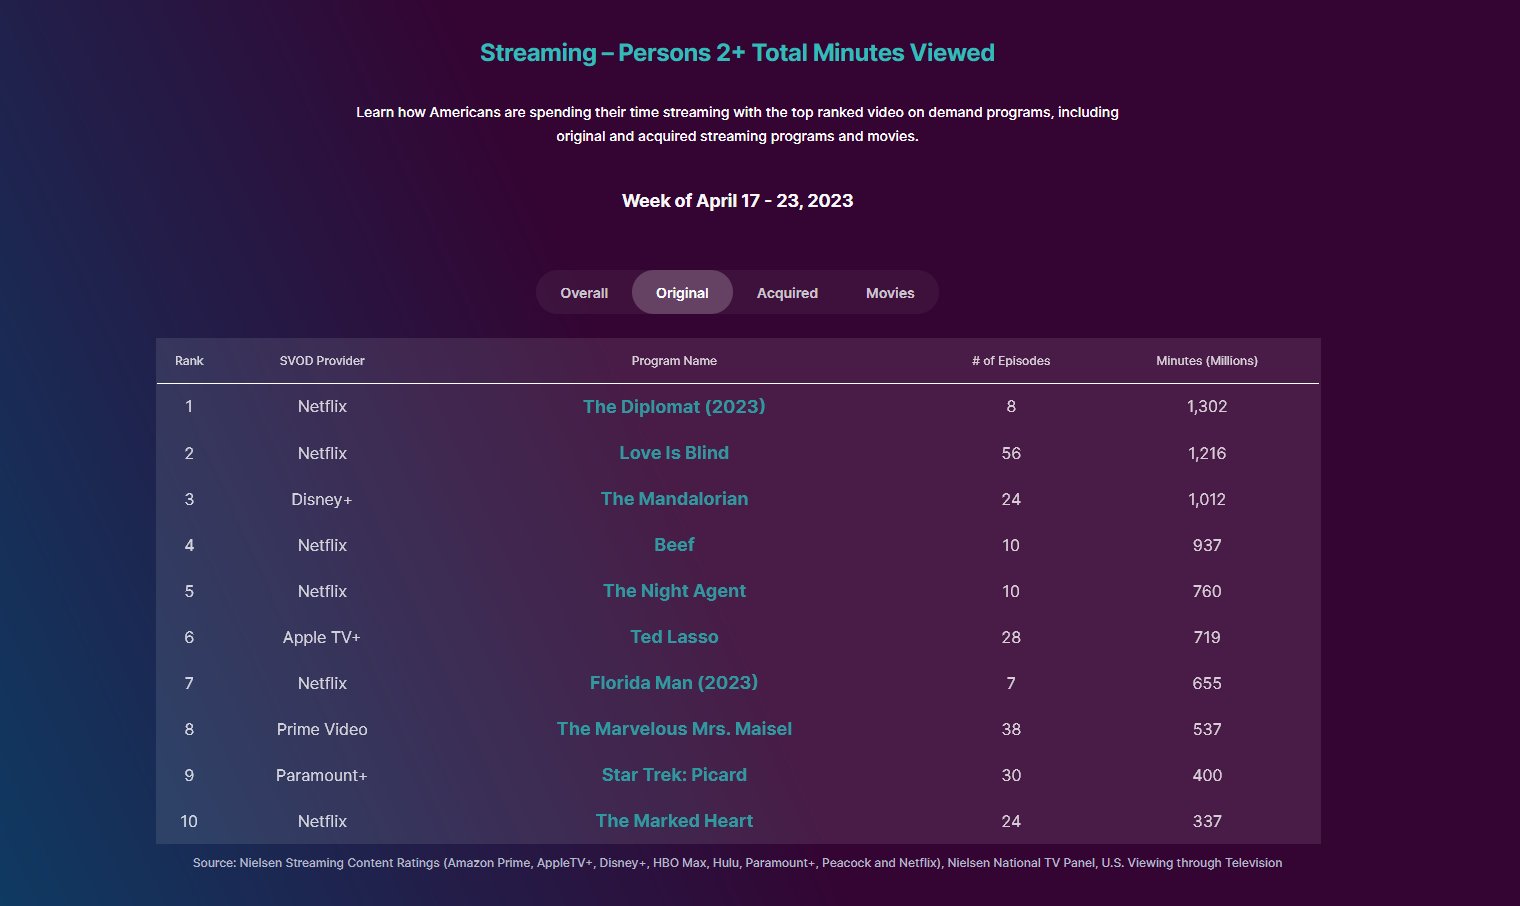Select the Original tab
Viewport: 1520px width, 906px height.
coord(682,293)
